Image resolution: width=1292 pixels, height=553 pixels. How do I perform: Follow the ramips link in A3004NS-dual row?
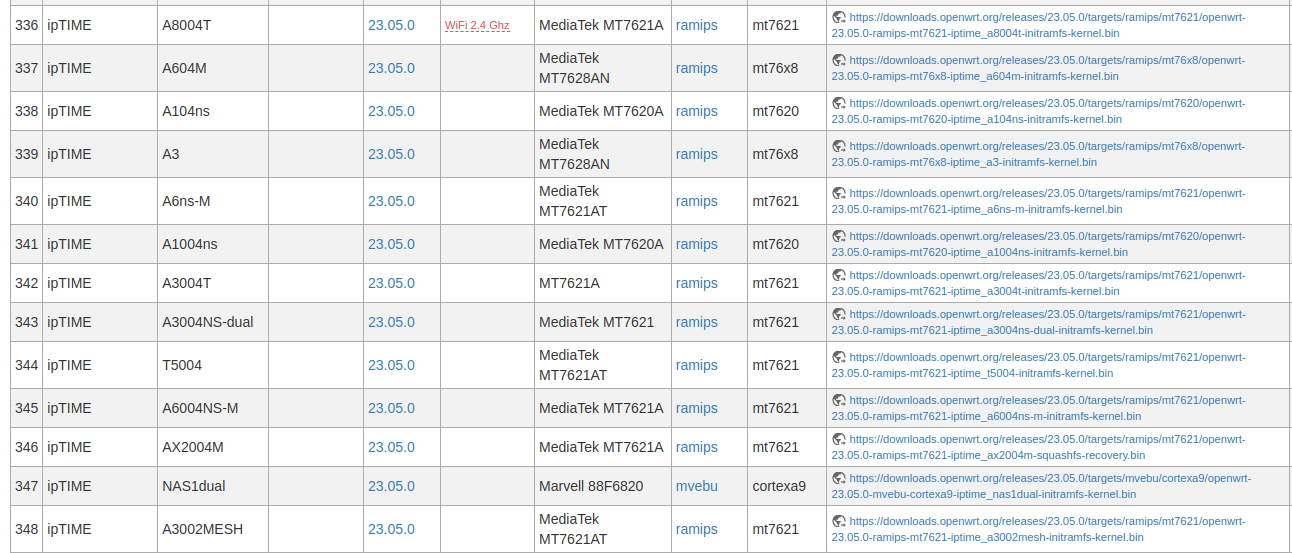(697, 322)
